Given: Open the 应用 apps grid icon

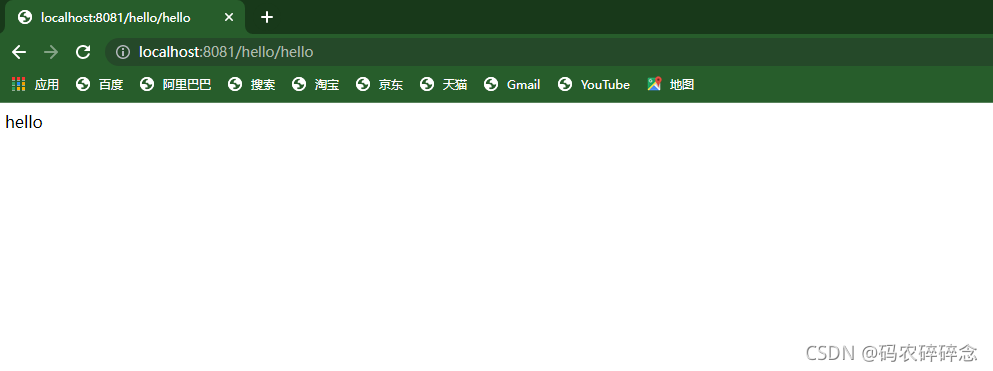Looking at the screenshot, I should click(x=18, y=84).
